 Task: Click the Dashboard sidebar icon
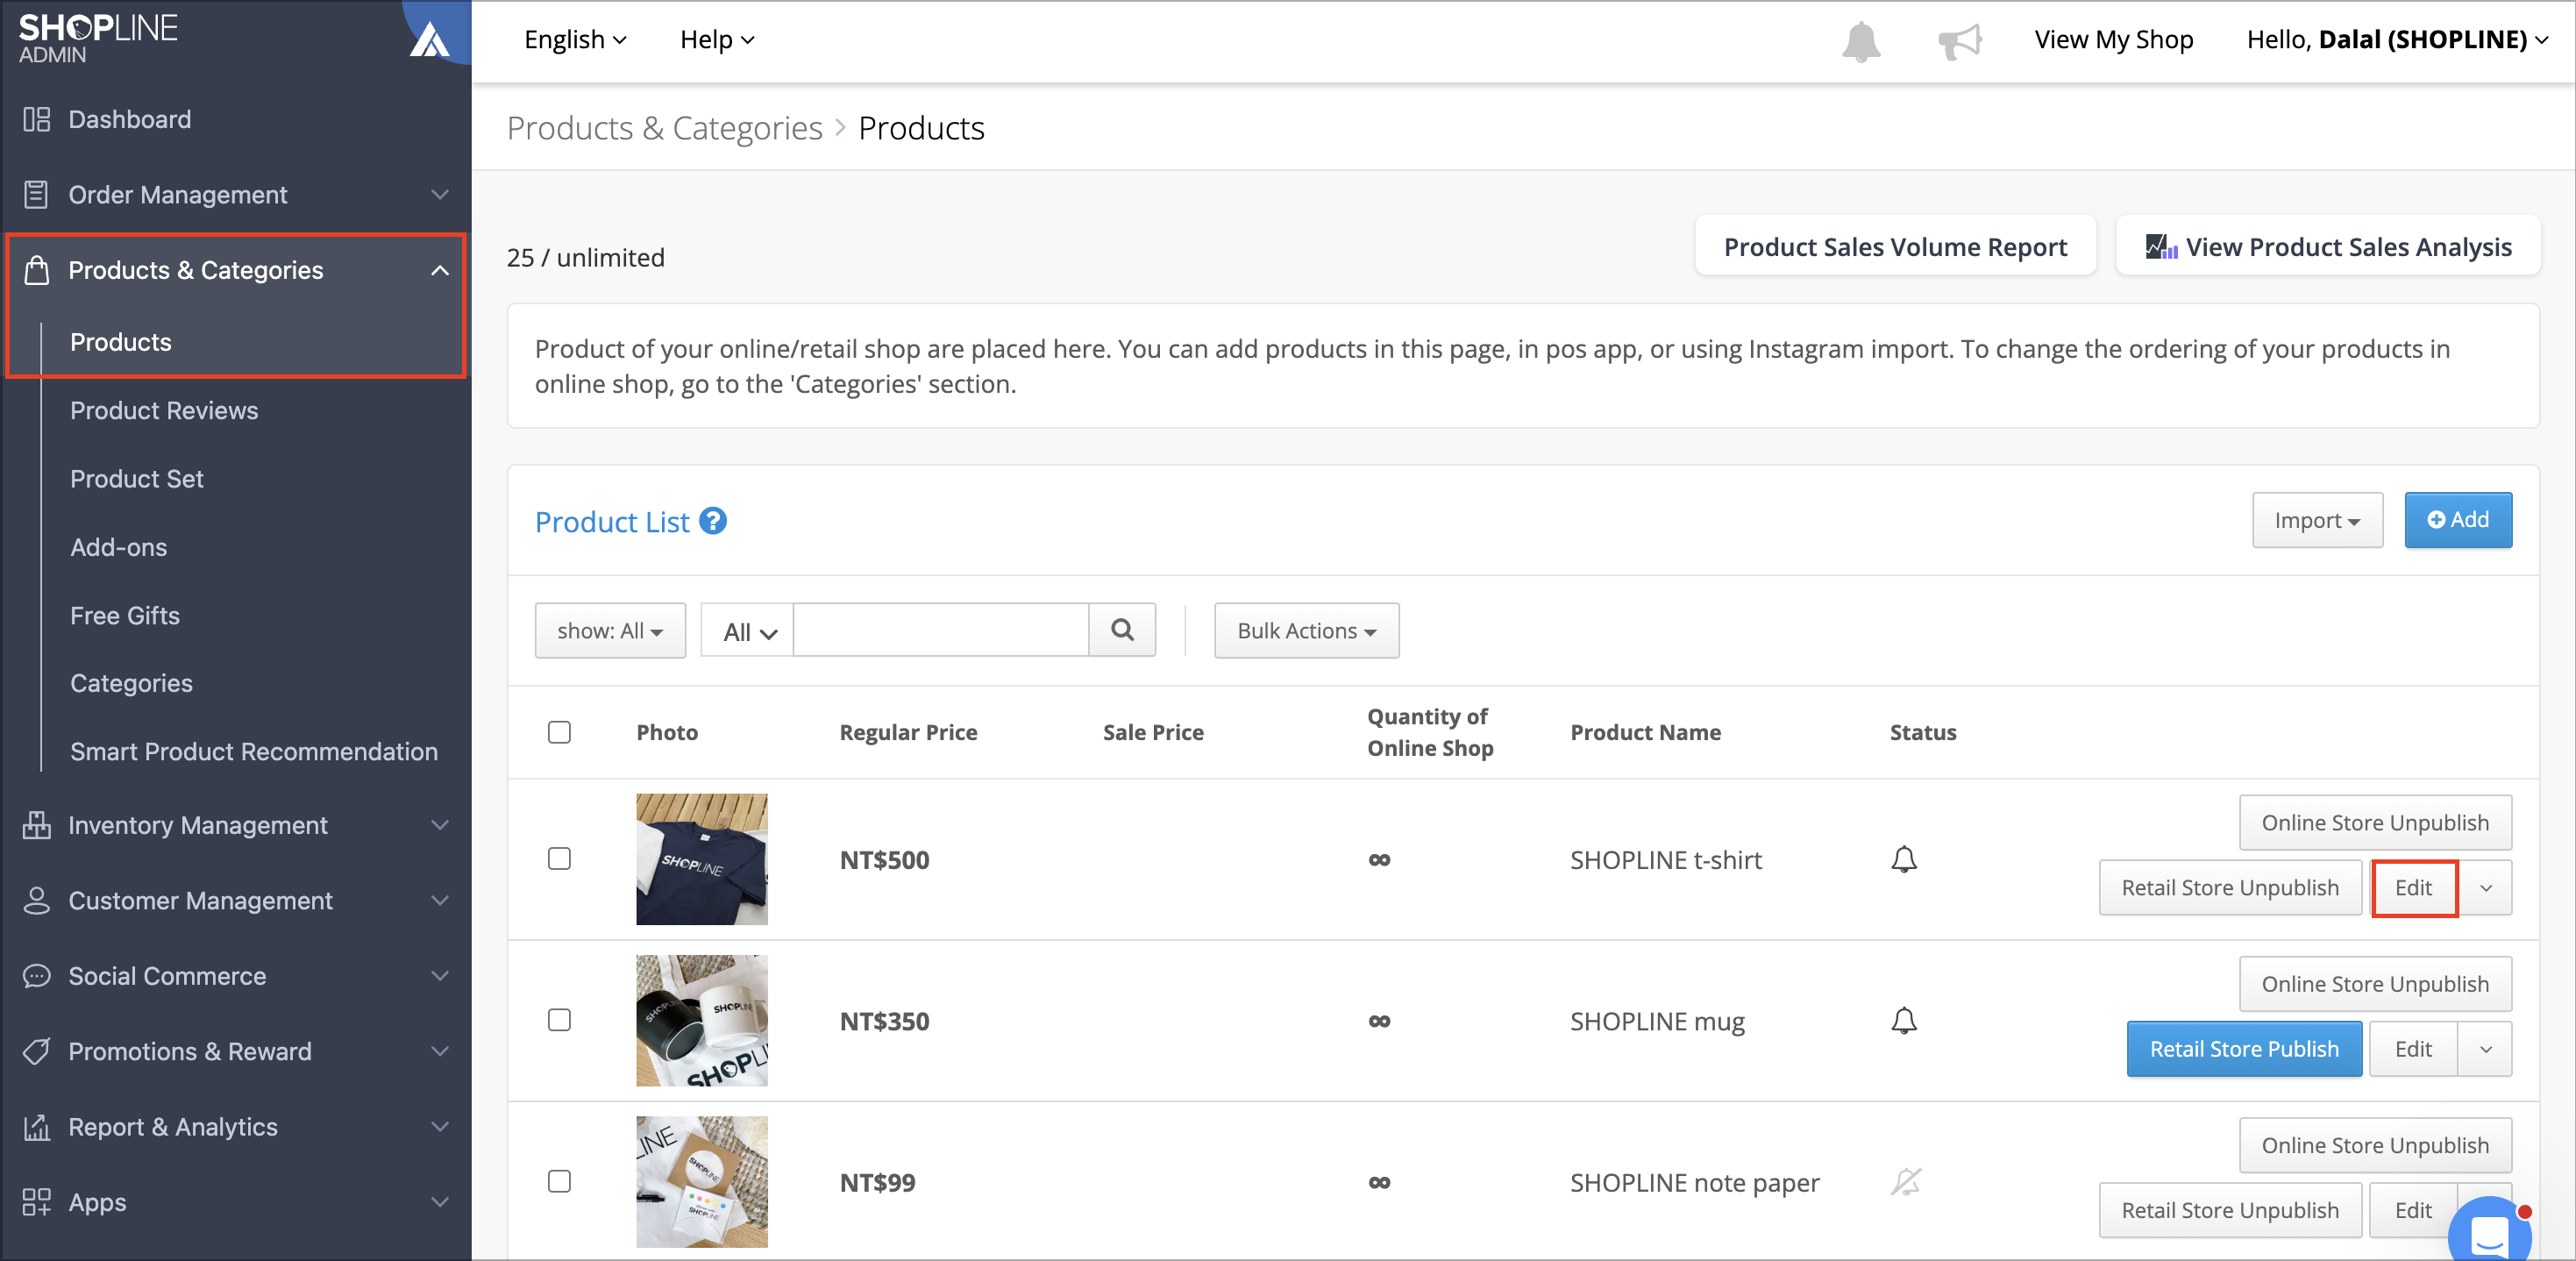pyautogui.click(x=37, y=119)
